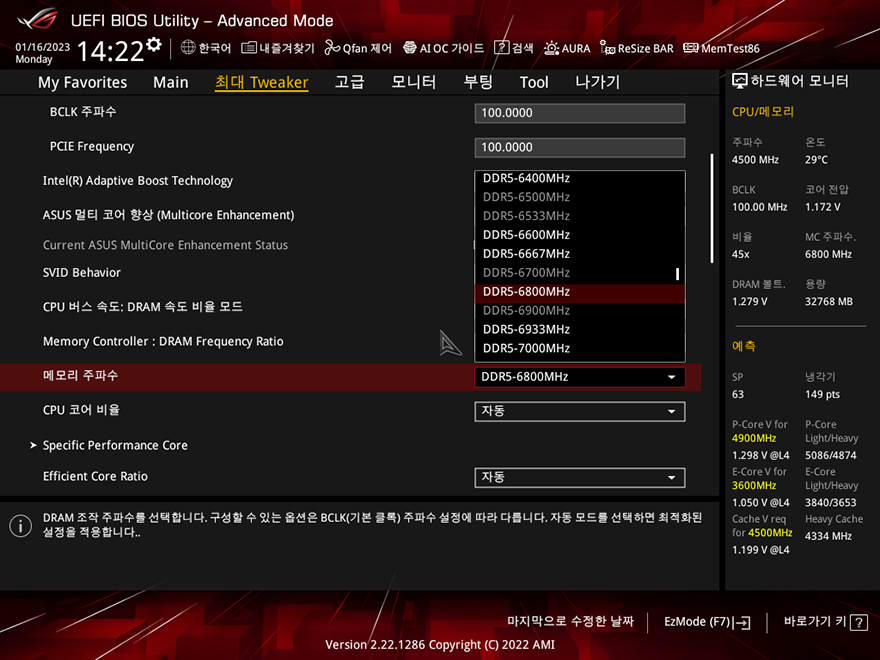Select Intel(R) Adaptive Boost Technology row

(138, 181)
